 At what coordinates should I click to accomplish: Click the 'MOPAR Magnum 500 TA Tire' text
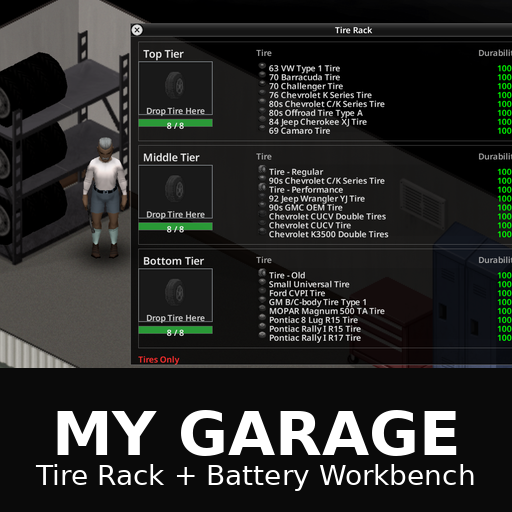(x=327, y=311)
